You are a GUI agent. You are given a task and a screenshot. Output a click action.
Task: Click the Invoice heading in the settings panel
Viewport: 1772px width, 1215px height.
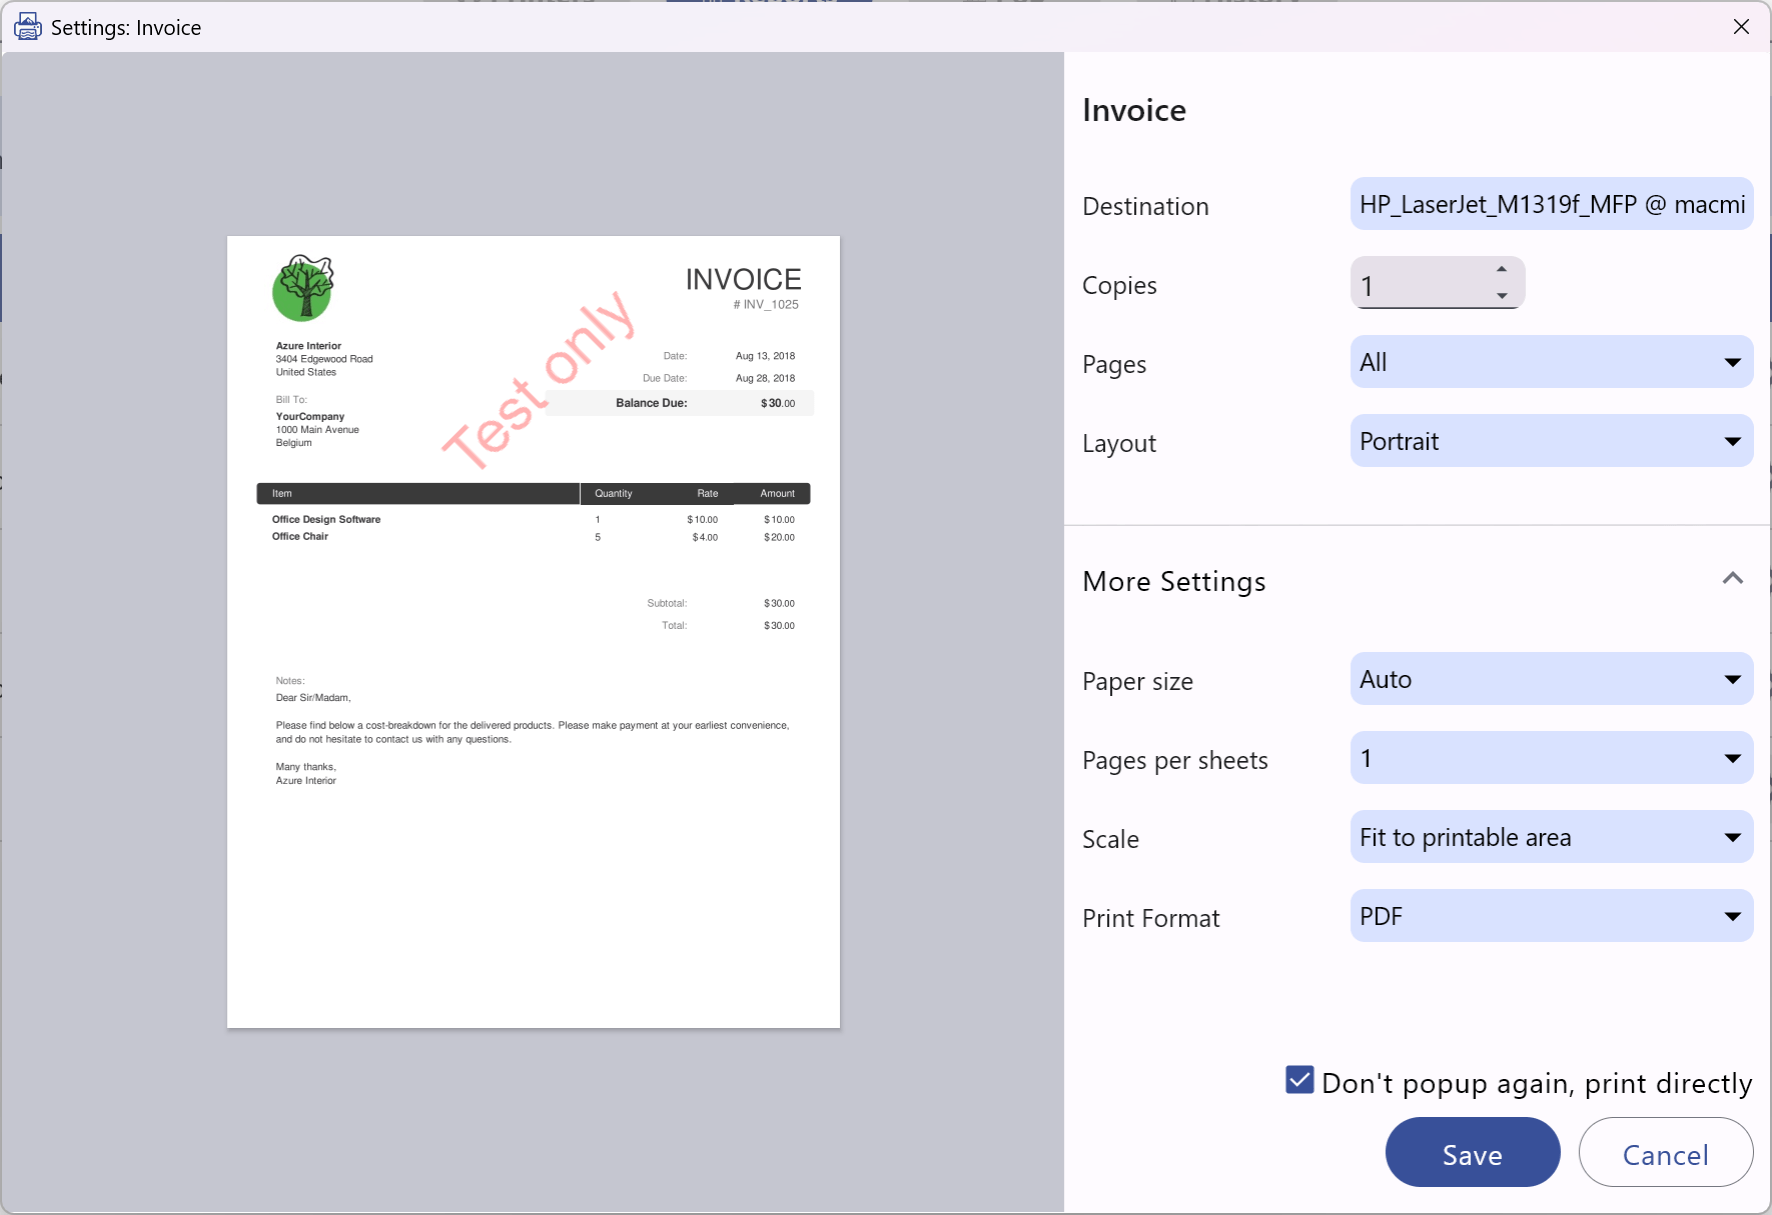1133,110
